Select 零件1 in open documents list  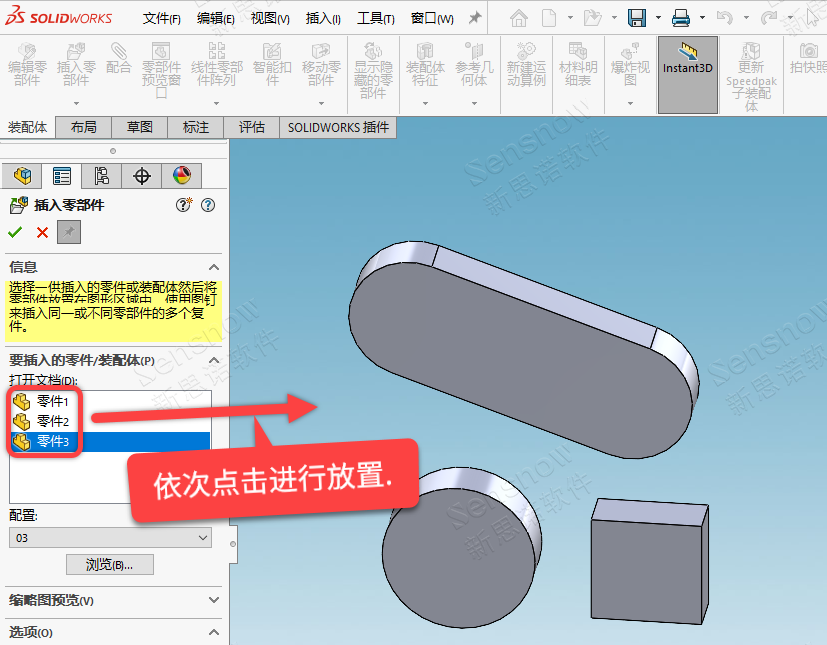pyautogui.click(x=52, y=401)
